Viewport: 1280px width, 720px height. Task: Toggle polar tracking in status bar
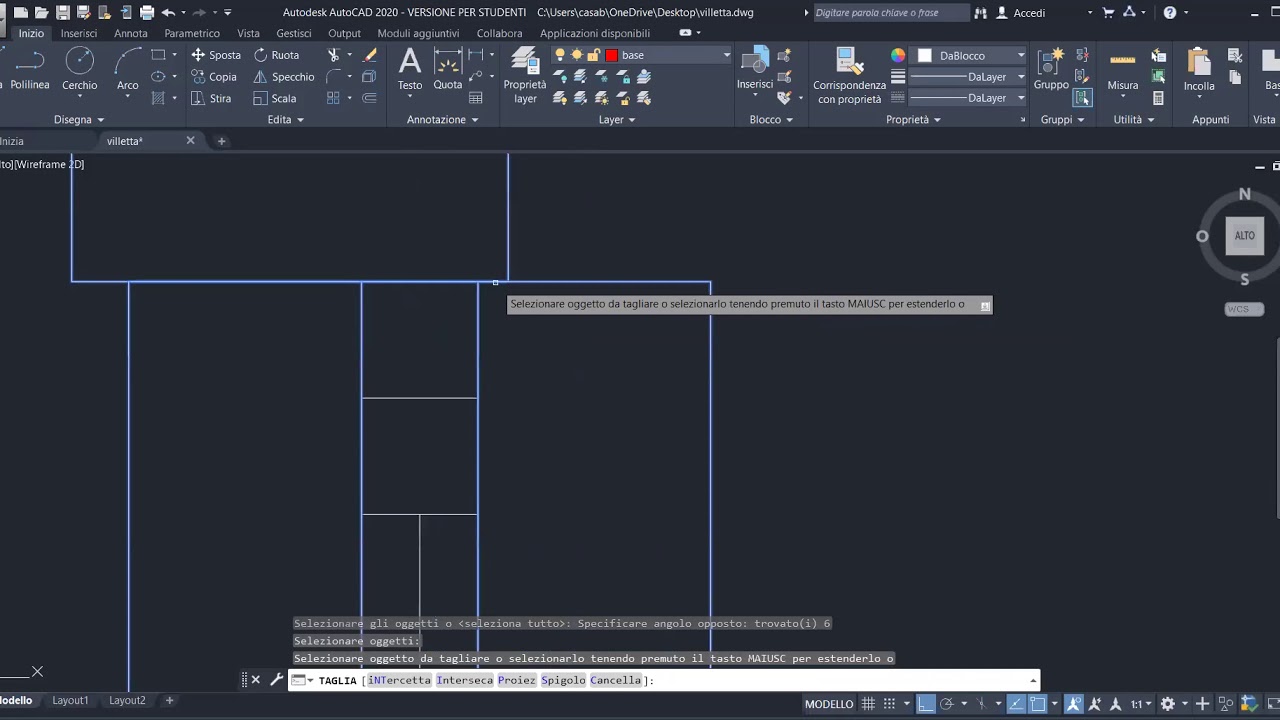[946, 704]
